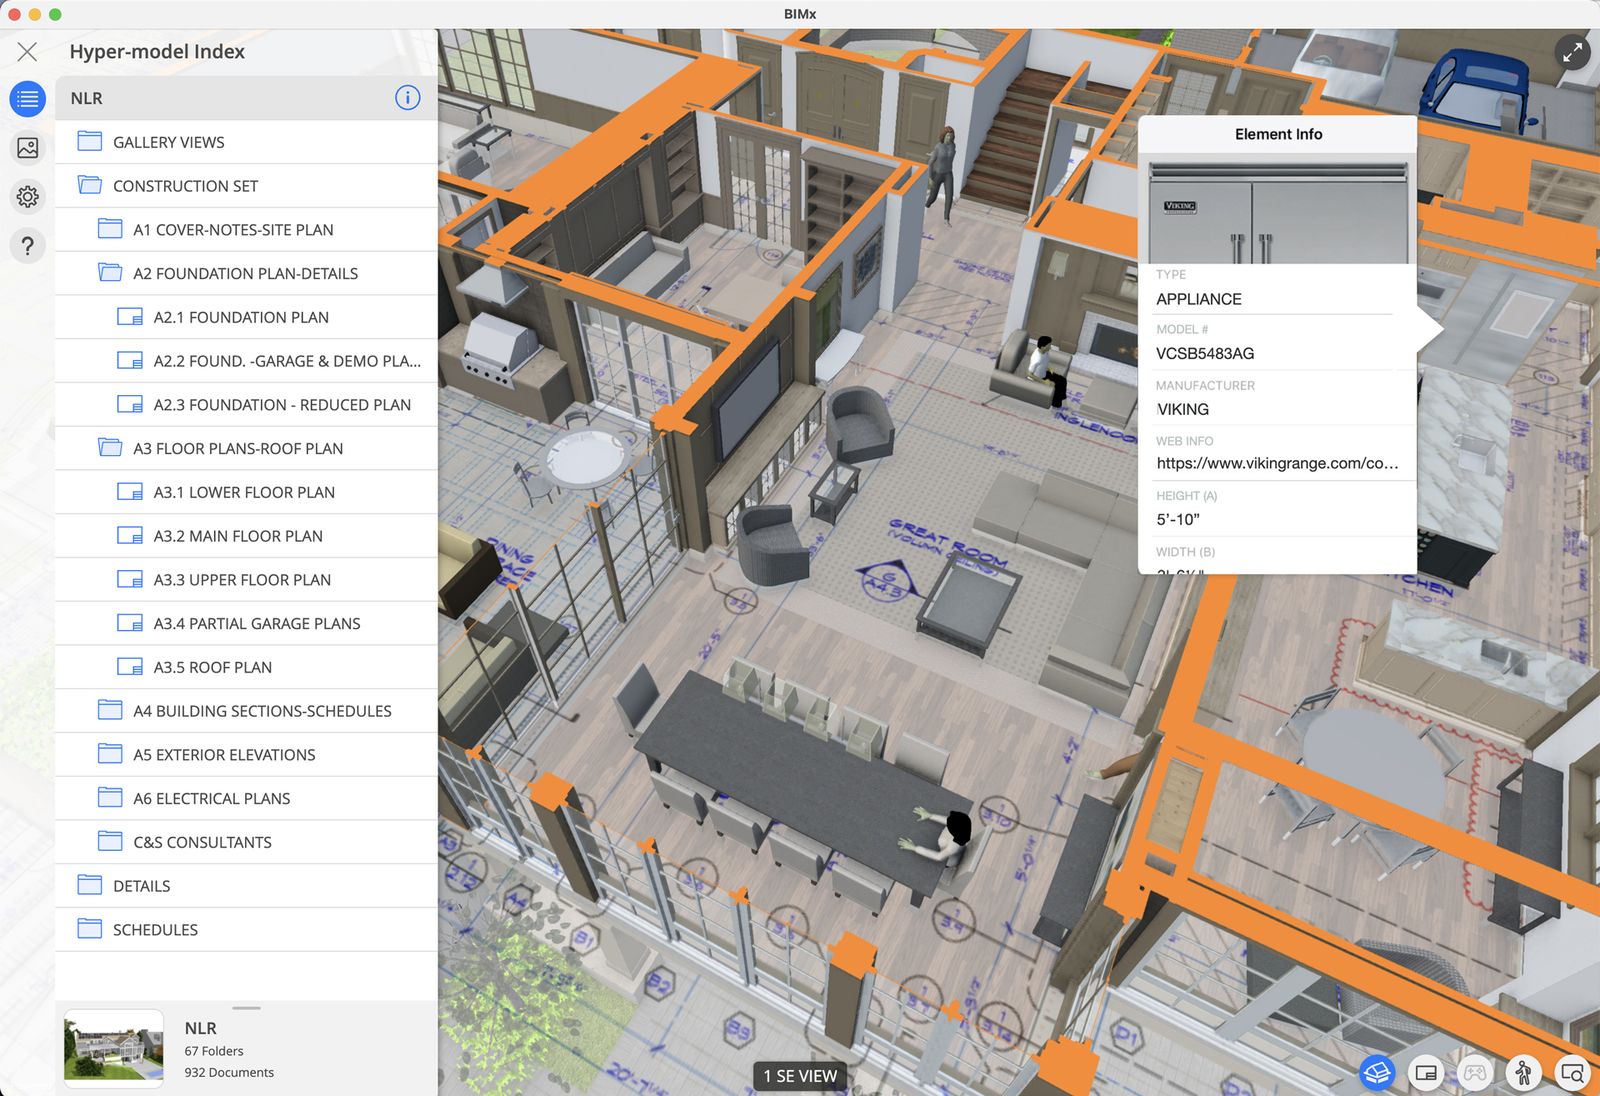Open Settings via the gear icon
The image size is (1600, 1096).
pos(28,197)
